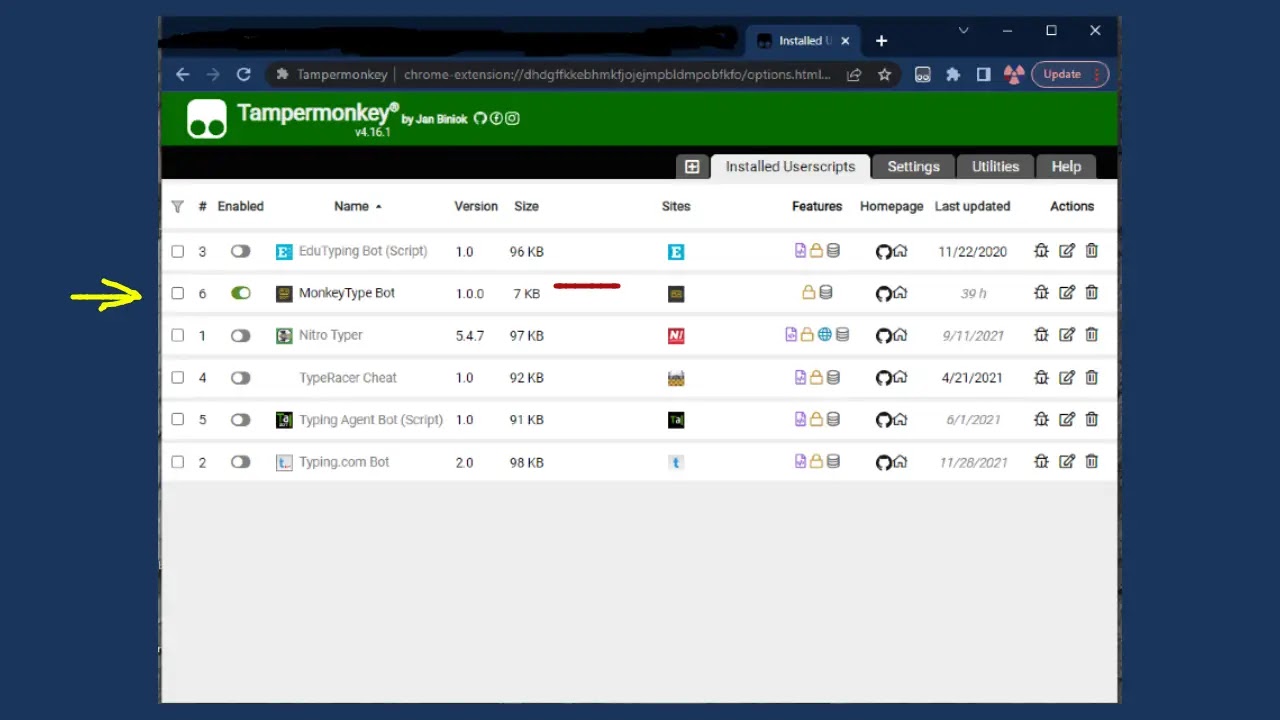Select the TypeRacer Cheat row checkbox
1280x720 pixels.
177,377
